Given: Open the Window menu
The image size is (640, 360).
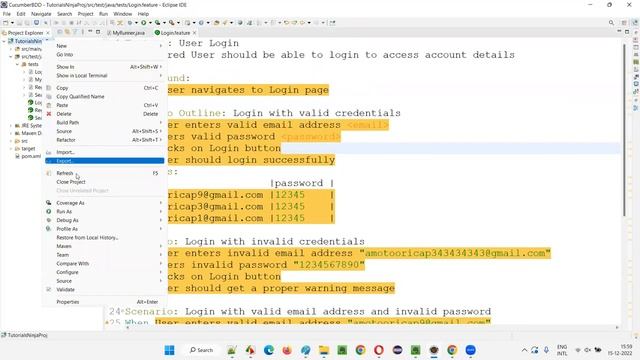Looking at the screenshot, I should pos(122,14).
